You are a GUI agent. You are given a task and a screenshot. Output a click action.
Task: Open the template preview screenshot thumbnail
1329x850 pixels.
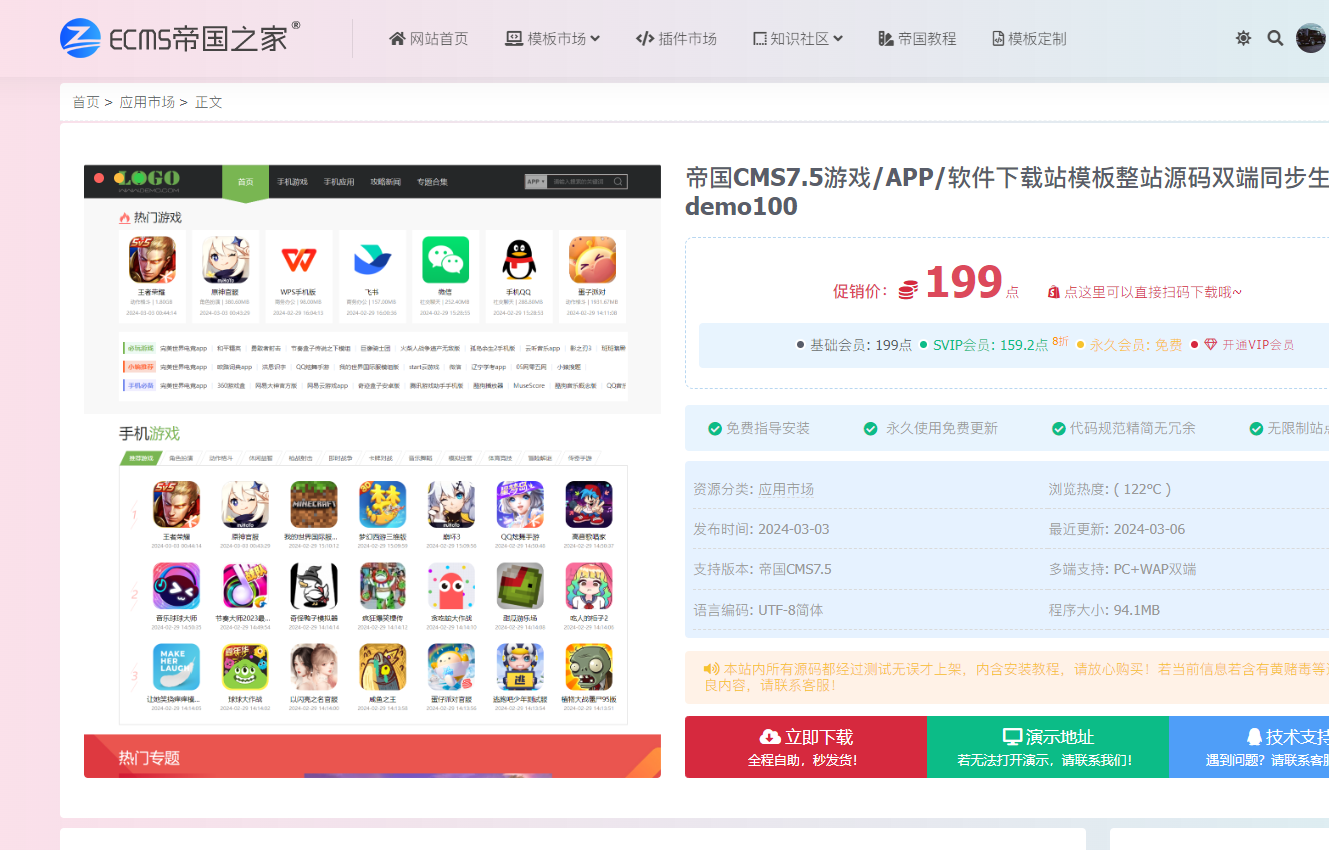372,471
